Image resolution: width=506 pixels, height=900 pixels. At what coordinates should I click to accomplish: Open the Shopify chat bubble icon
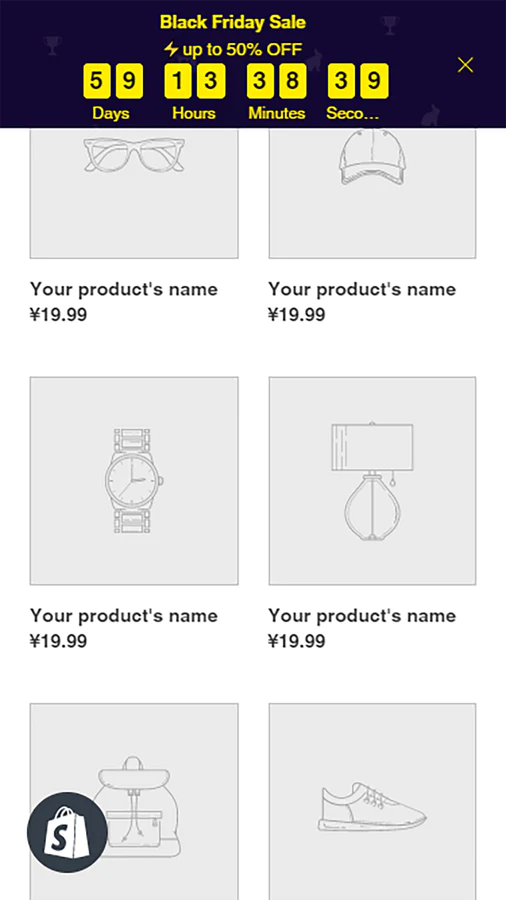click(x=67, y=832)
